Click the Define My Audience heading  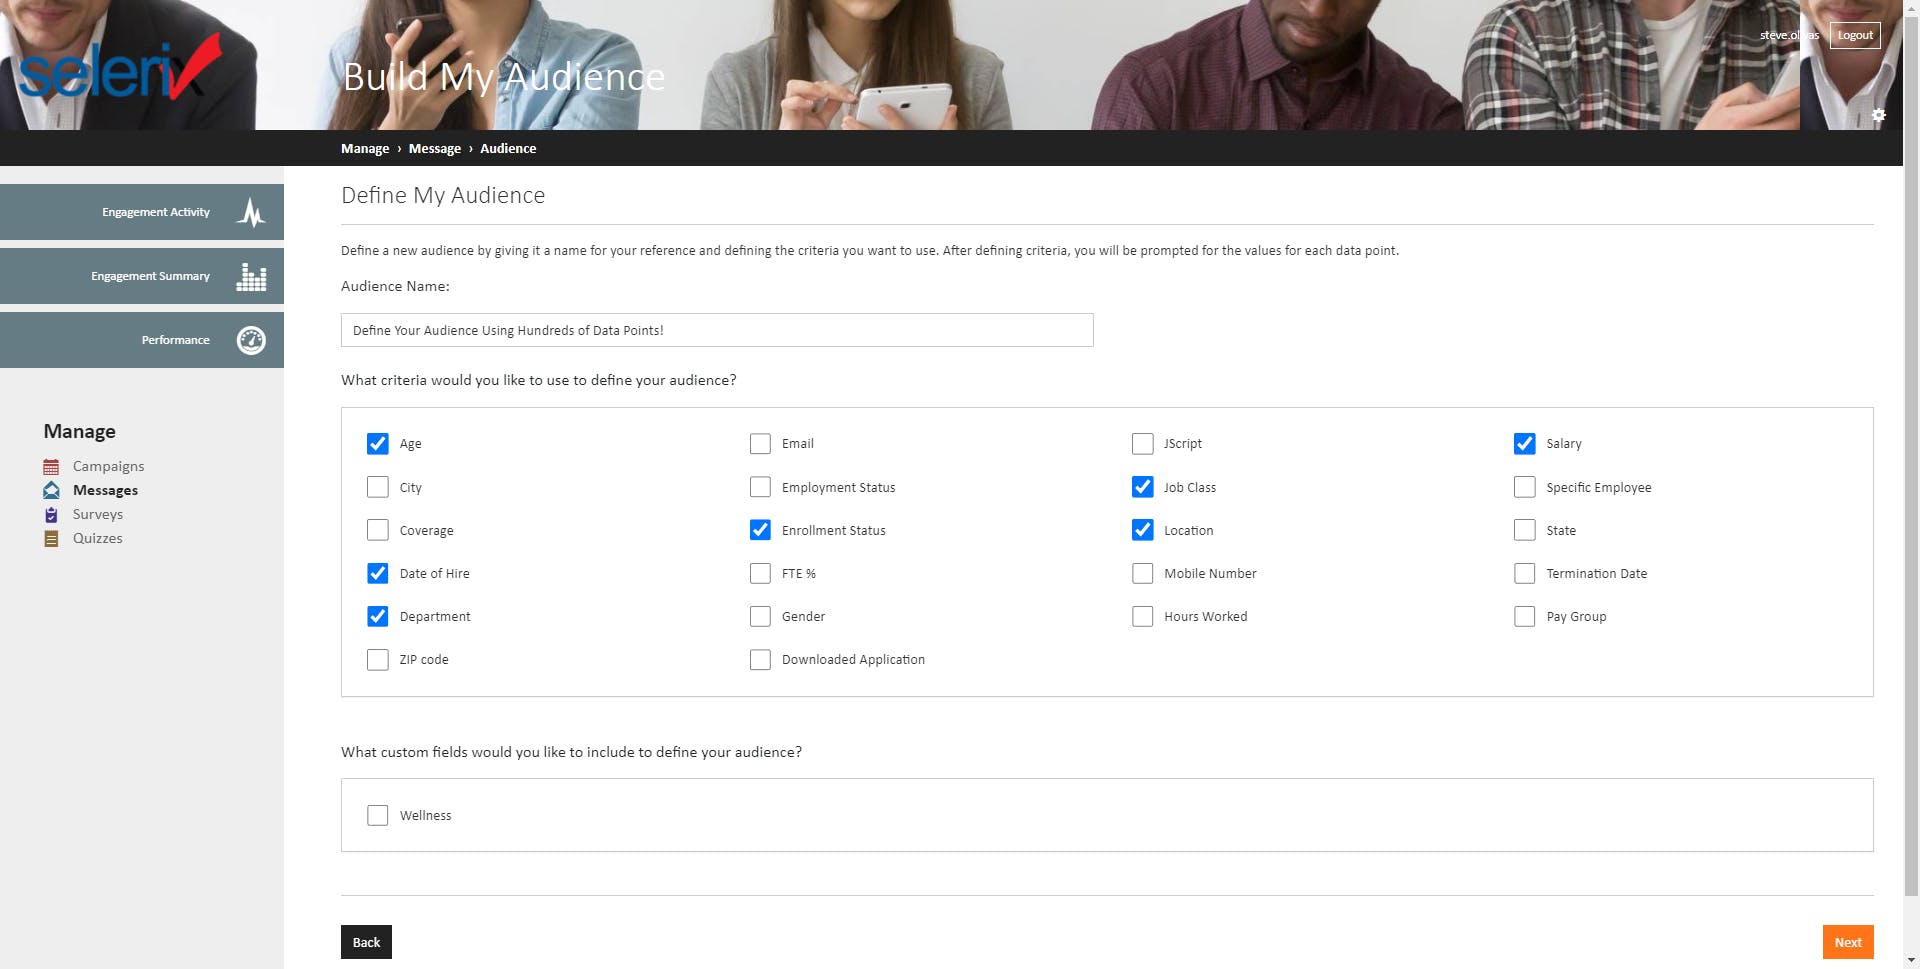[443, 195]
